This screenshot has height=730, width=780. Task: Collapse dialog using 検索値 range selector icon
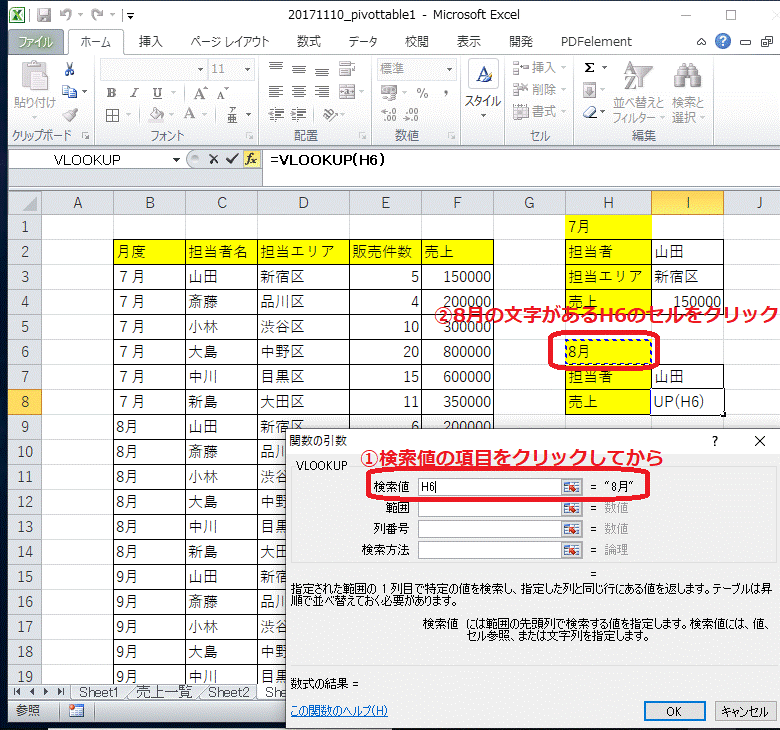coord(571,487)
